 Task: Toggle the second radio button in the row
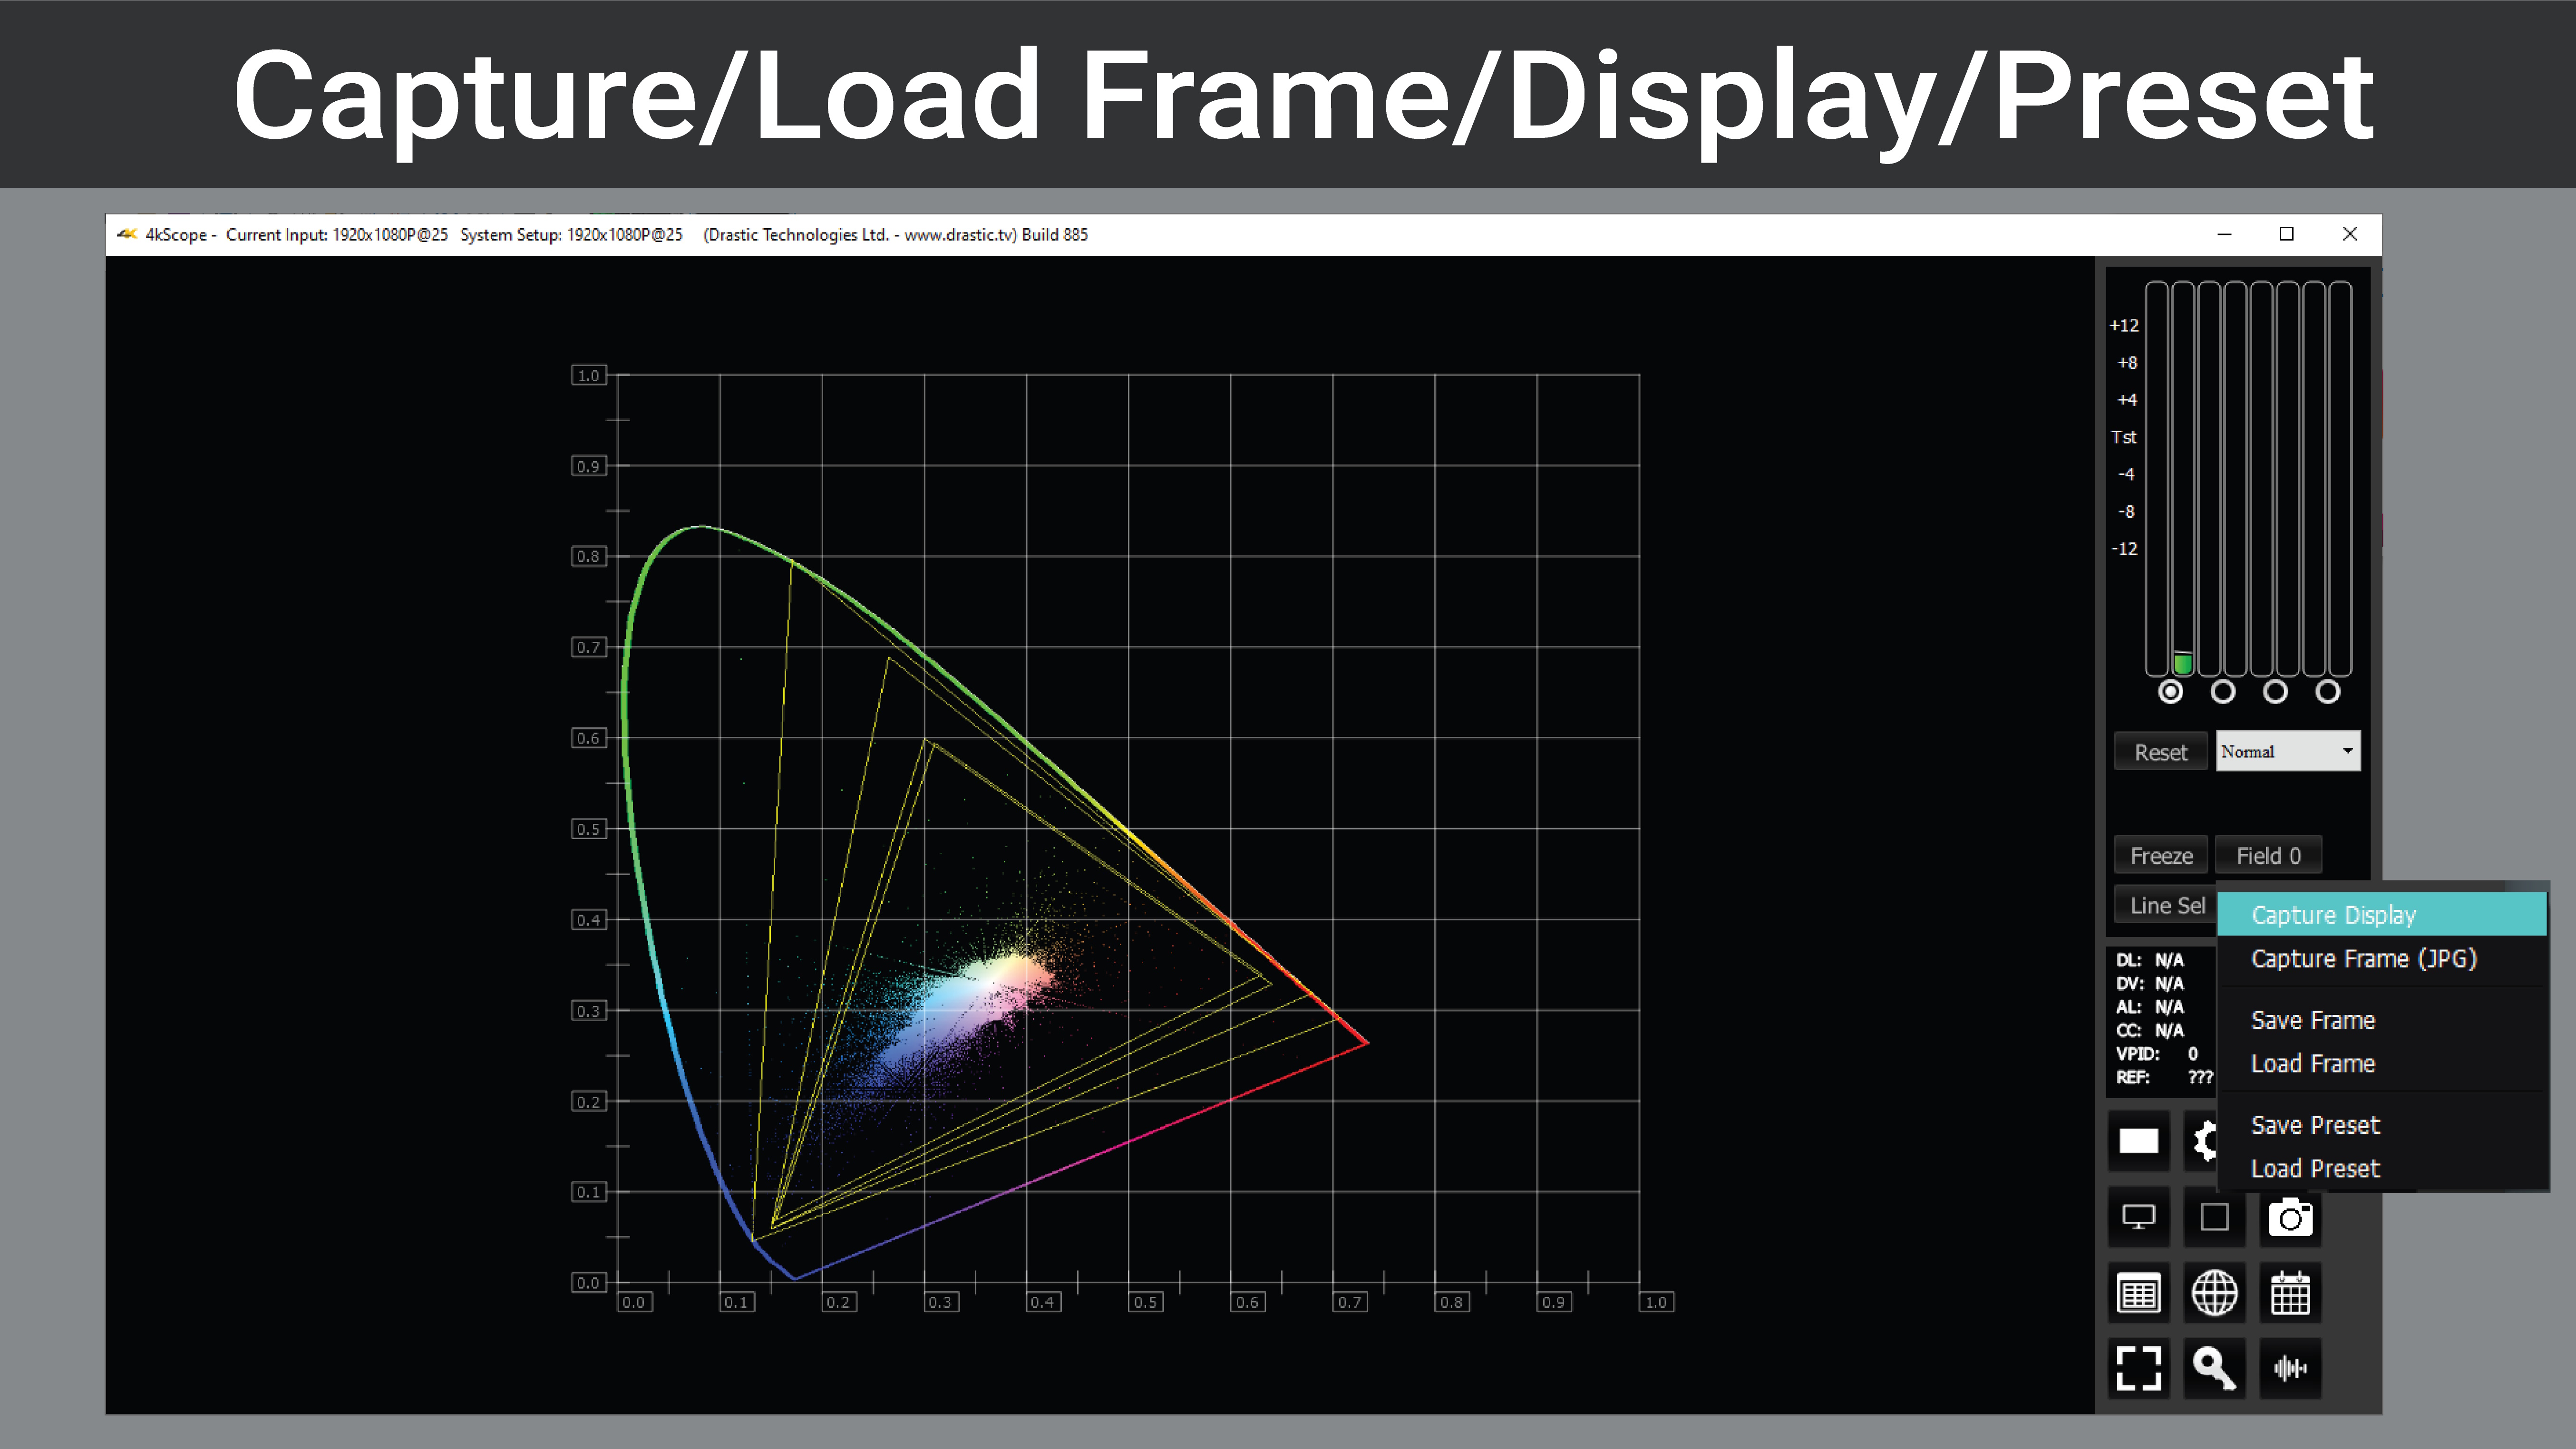pos(2226,692)
